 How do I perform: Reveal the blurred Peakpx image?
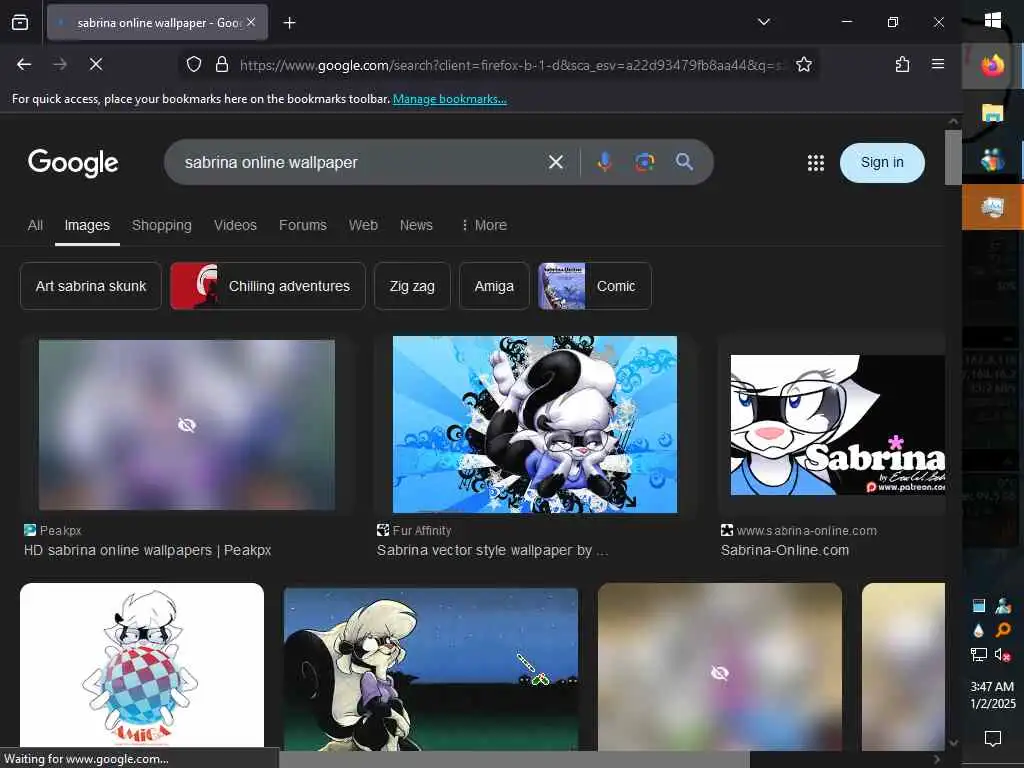[x=187, y=425]
